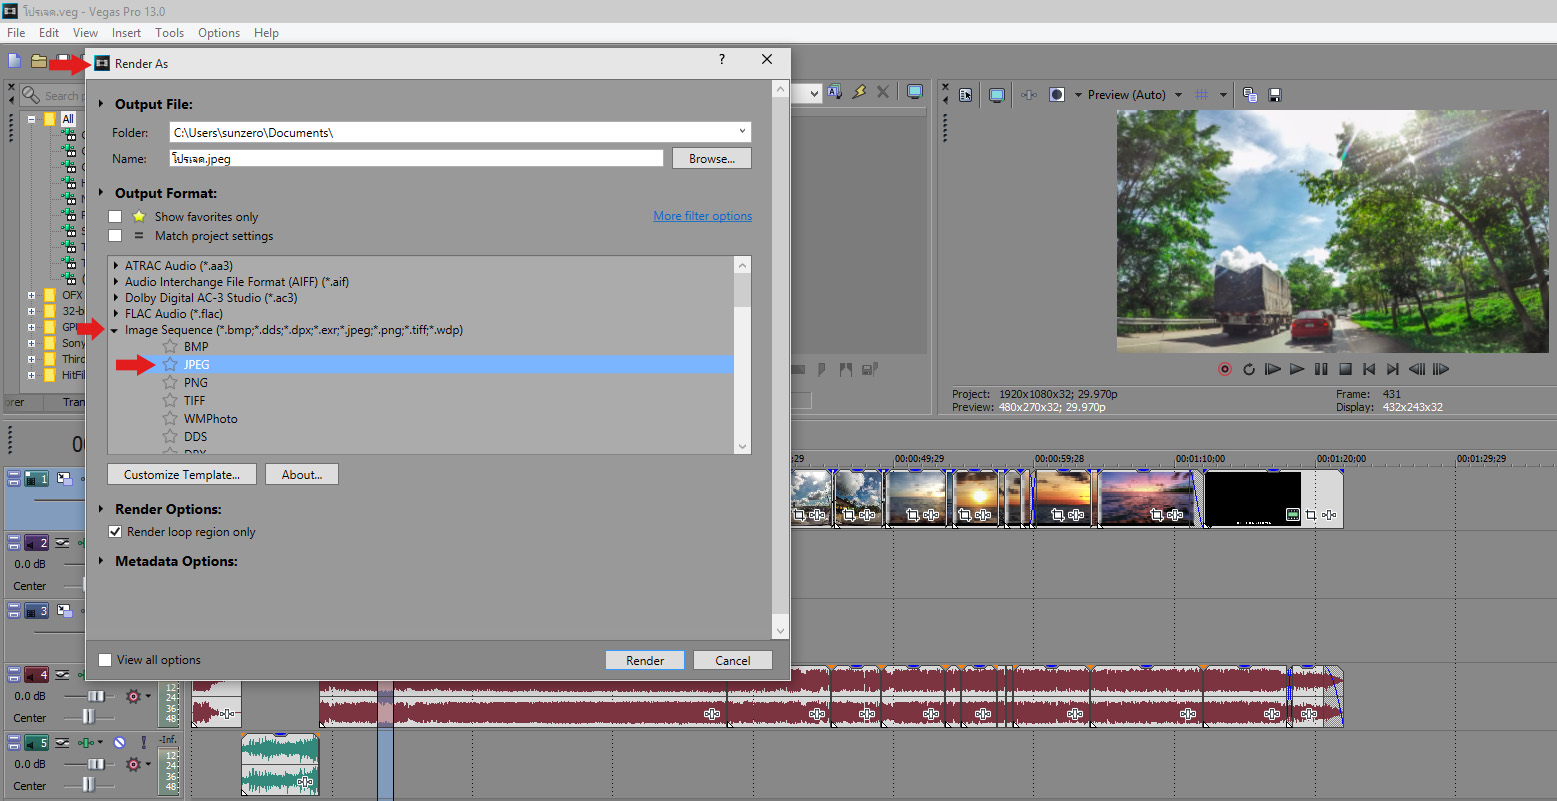Open the Tools menu
1557x801 pixels.
(170, 33)
